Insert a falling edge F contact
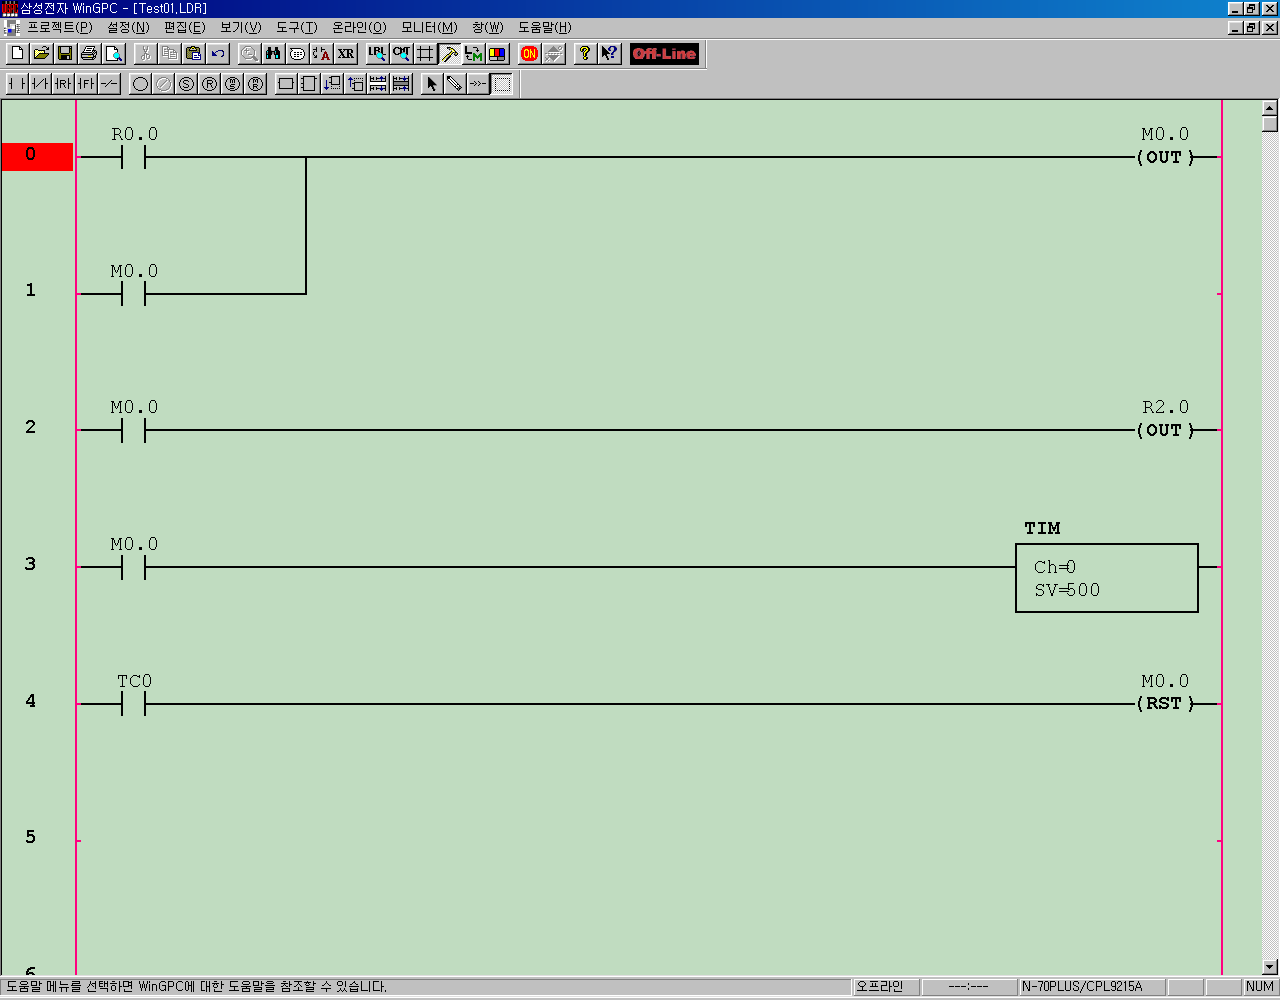The height and width of the screenshot is (1000, 1280). point(86,84)
